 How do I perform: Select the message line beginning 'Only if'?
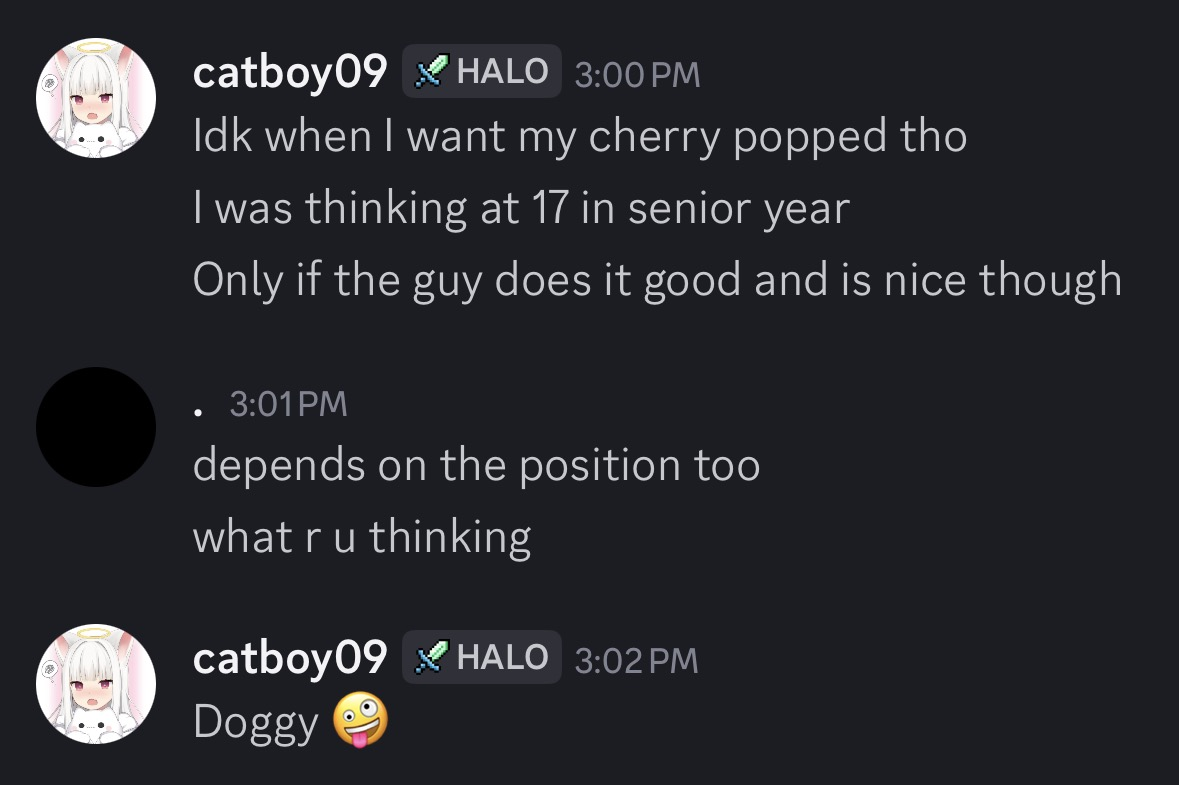point(657,280)
